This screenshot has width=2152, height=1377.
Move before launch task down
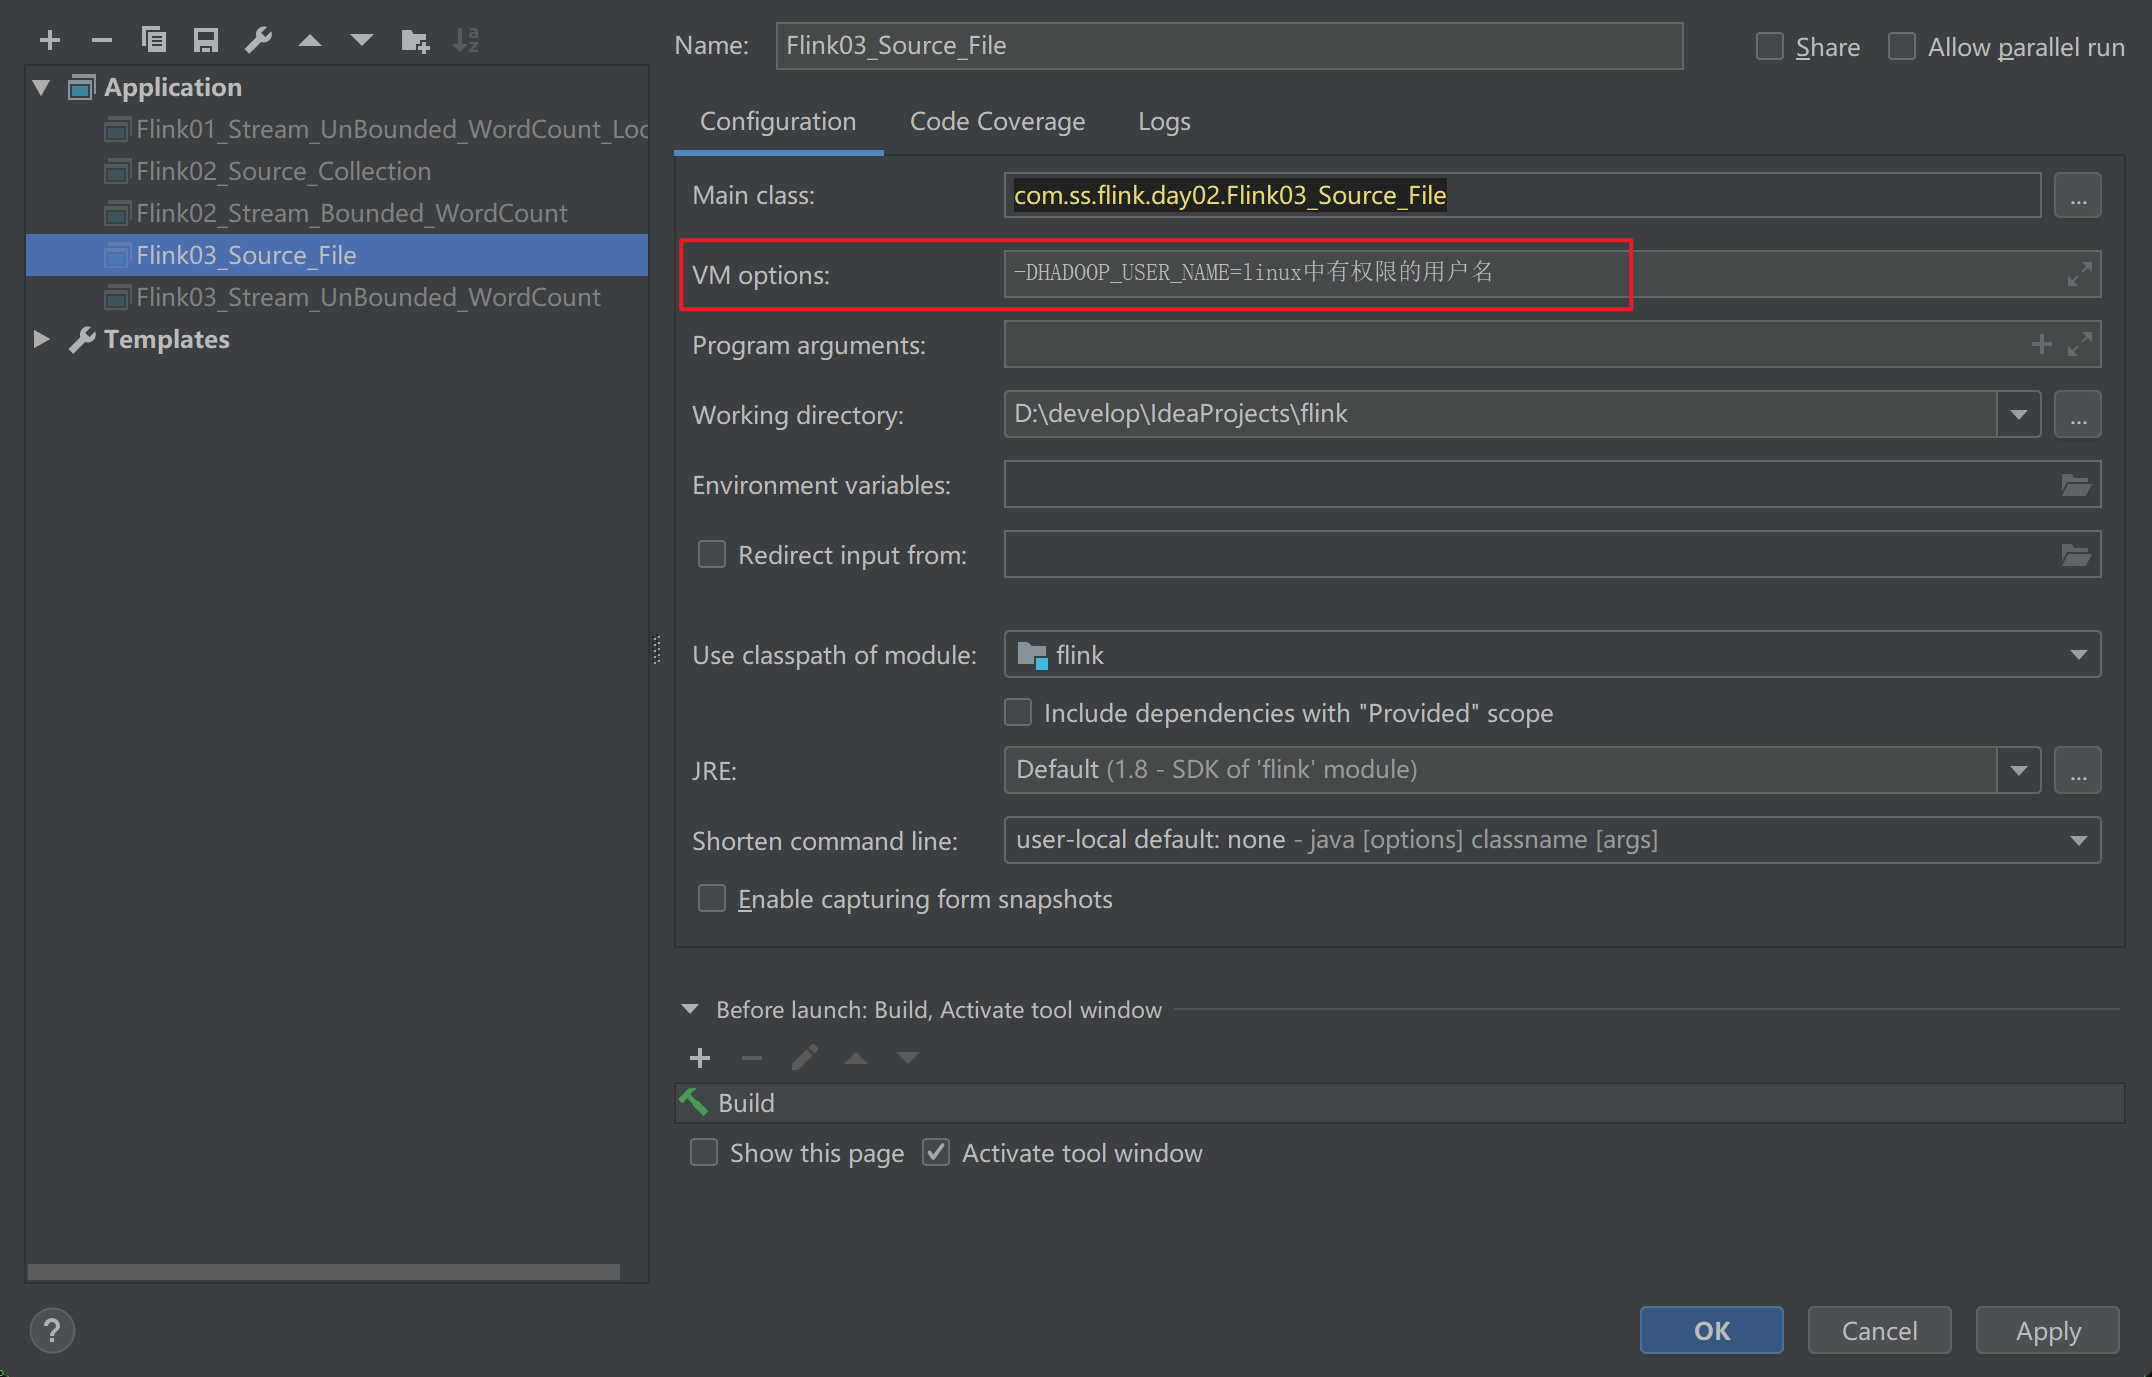point(908,1058)
